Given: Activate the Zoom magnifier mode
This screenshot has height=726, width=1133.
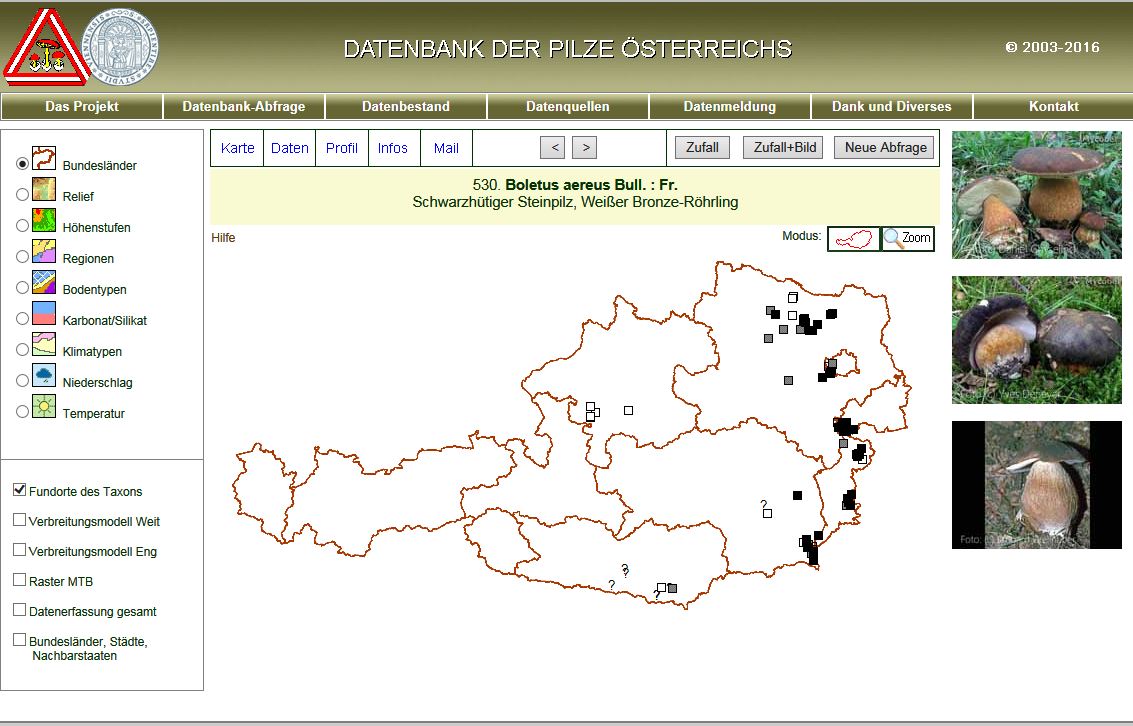Looking at the screenshot, I should coord(907,238).
